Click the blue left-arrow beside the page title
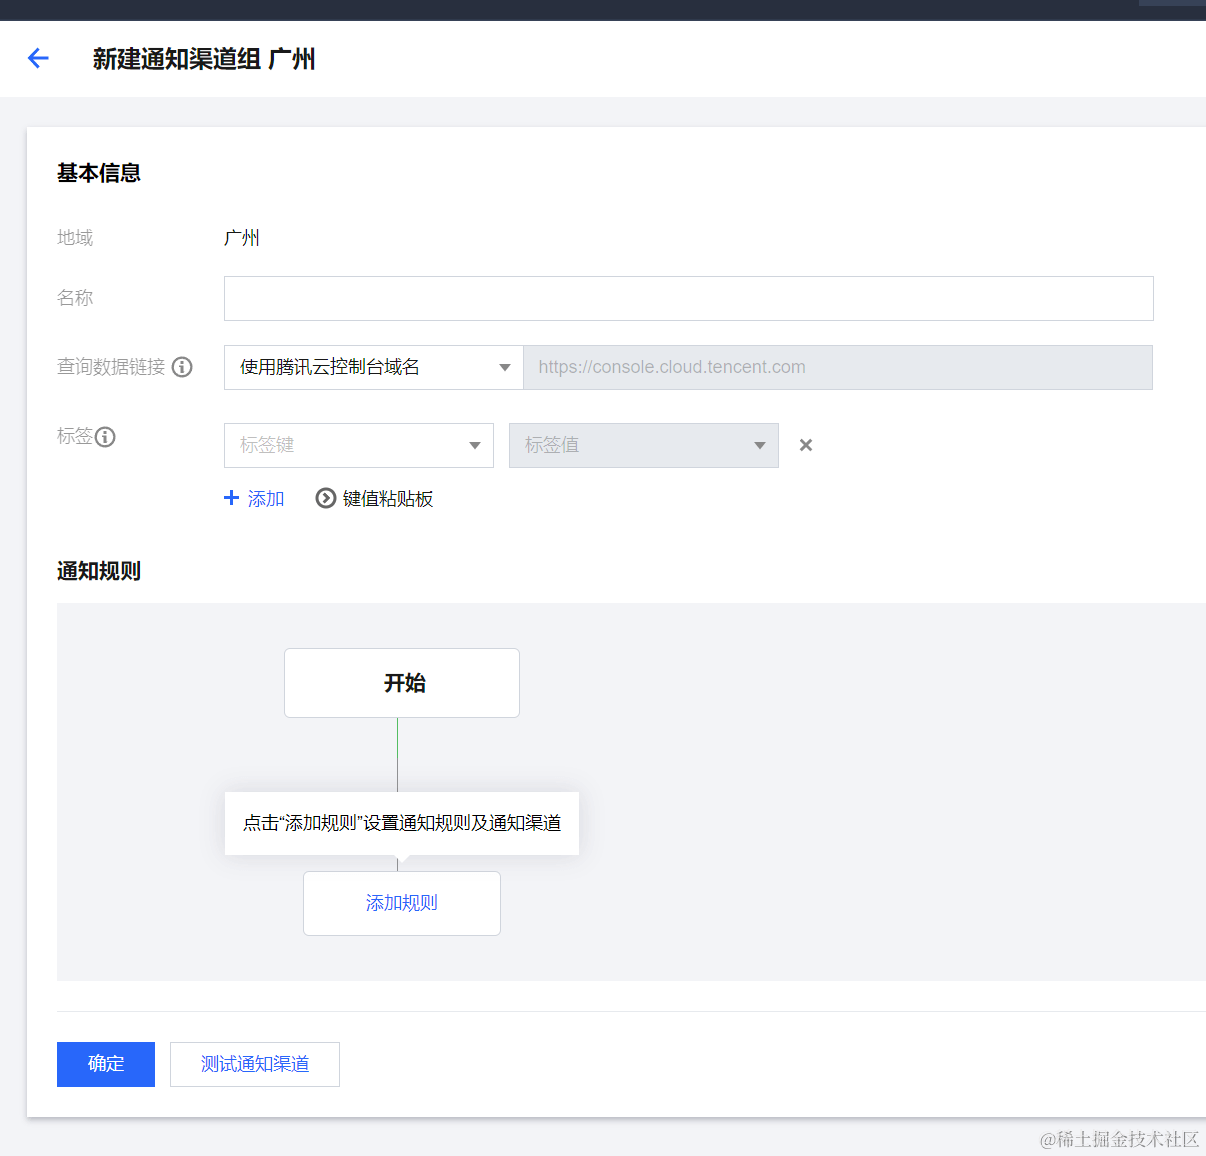 tap(37, 58)
